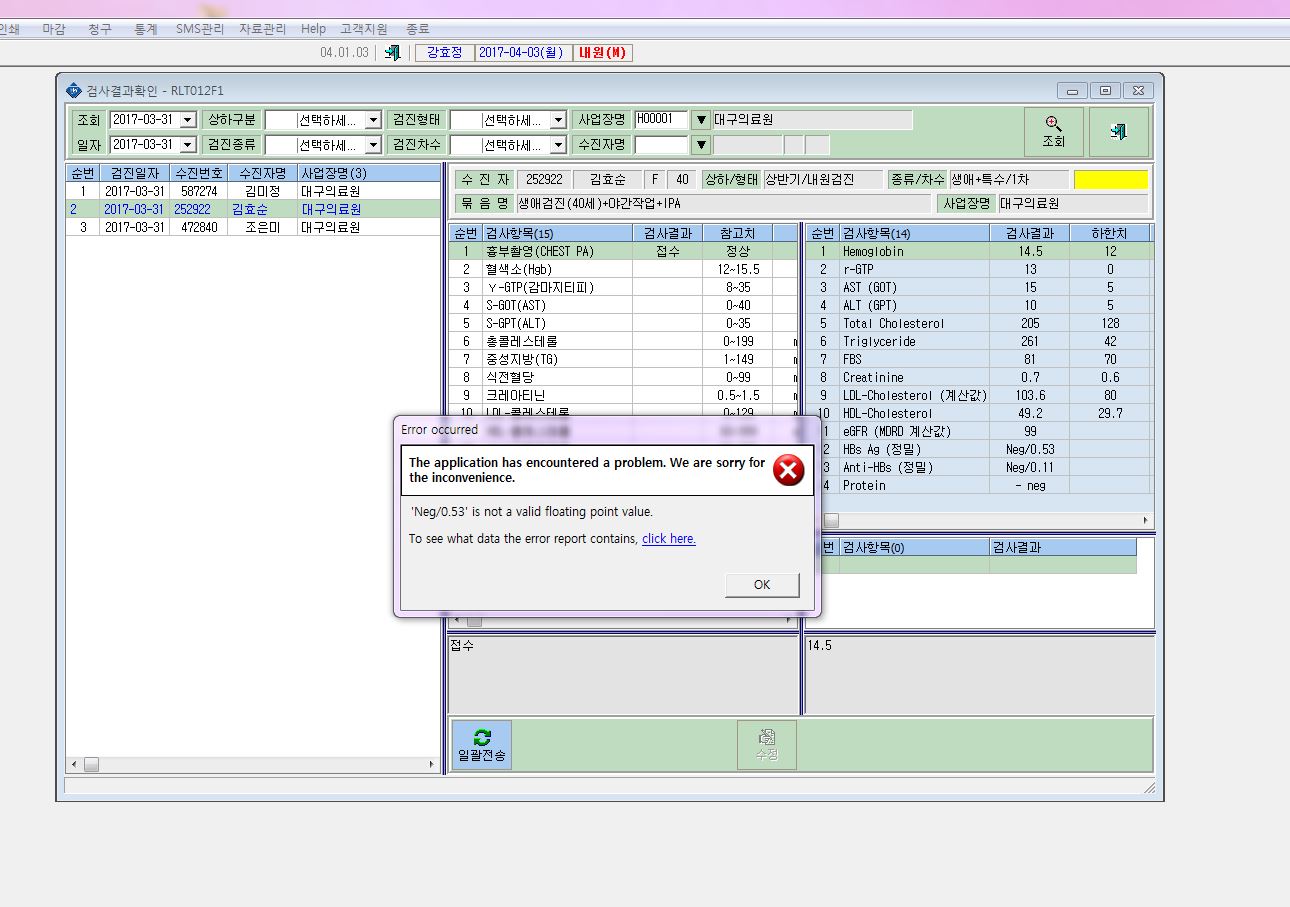The width and height of the screenshot is (1290, 907).
Task: Click OK in the error dialog
Action: click(x=762, y=585)
